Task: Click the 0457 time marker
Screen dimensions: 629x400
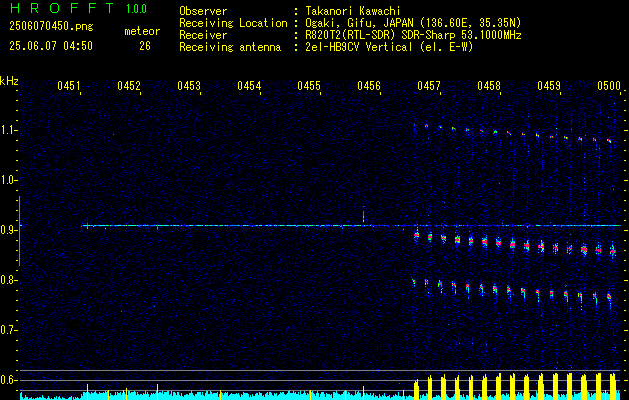Action: [x=429, y=86]
